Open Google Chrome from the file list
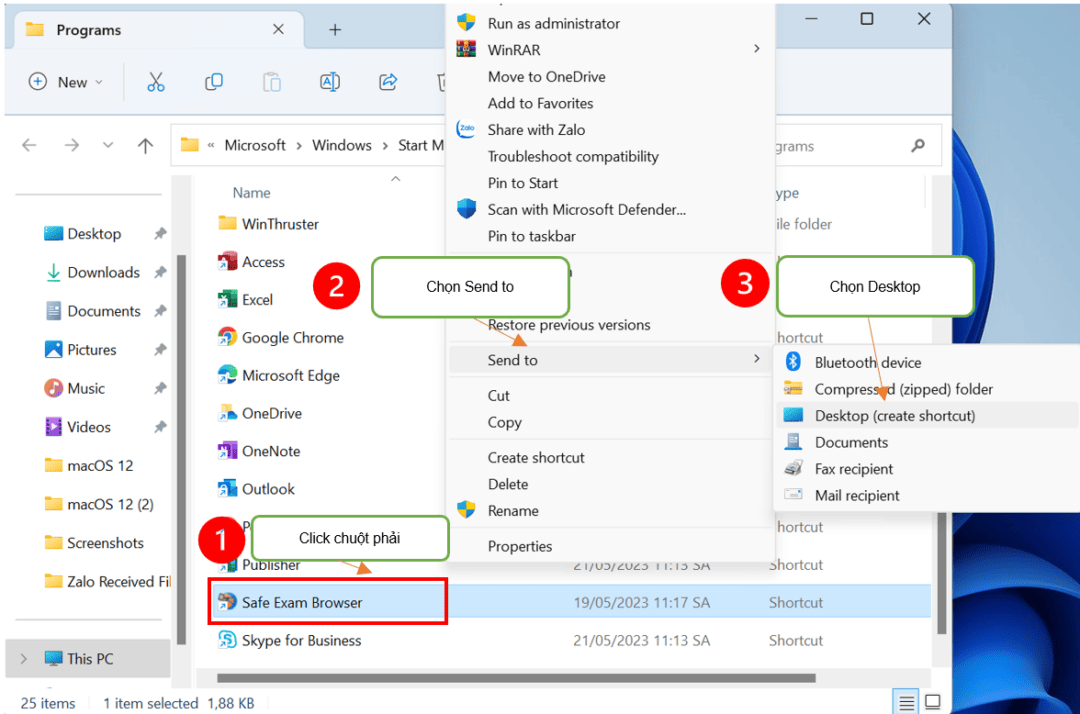Image resolution: width=1080 pixels, height=714 pixels. 292,337
